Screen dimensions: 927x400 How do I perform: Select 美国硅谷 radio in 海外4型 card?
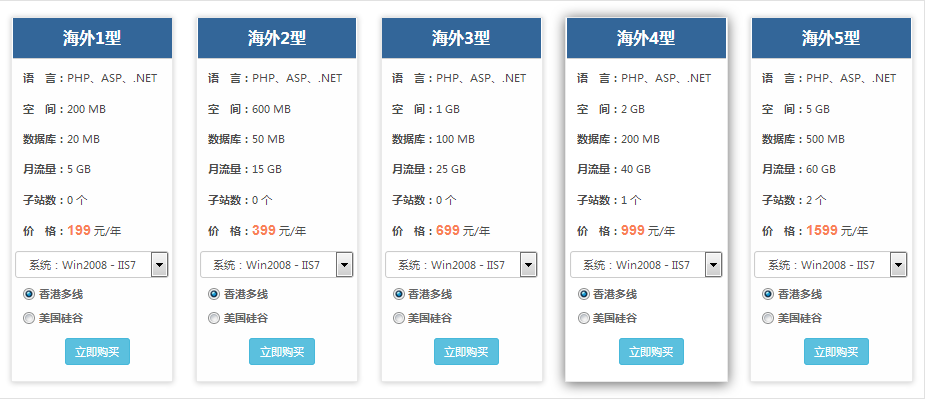[584, 318]
